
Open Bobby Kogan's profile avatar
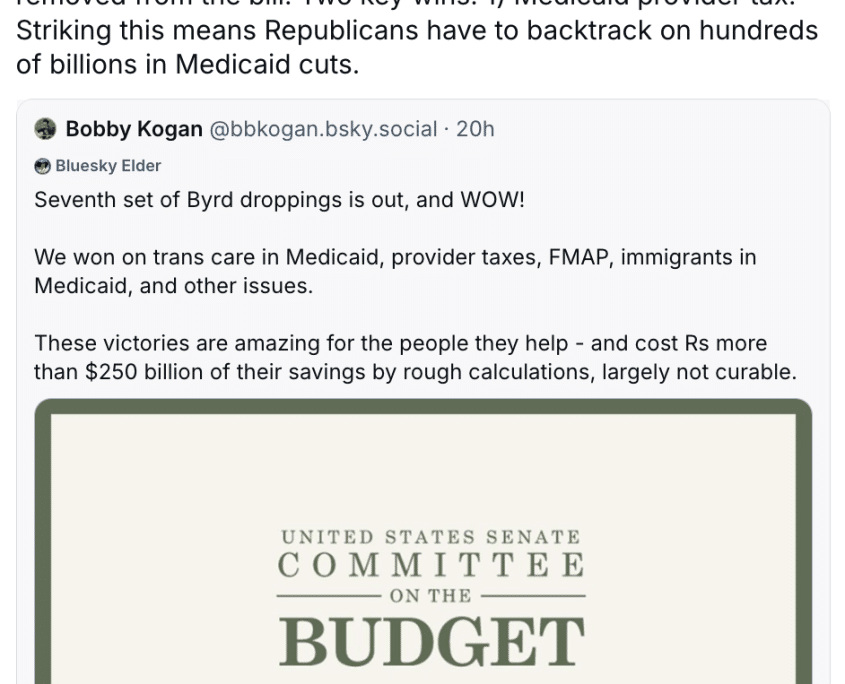point(45,129)
